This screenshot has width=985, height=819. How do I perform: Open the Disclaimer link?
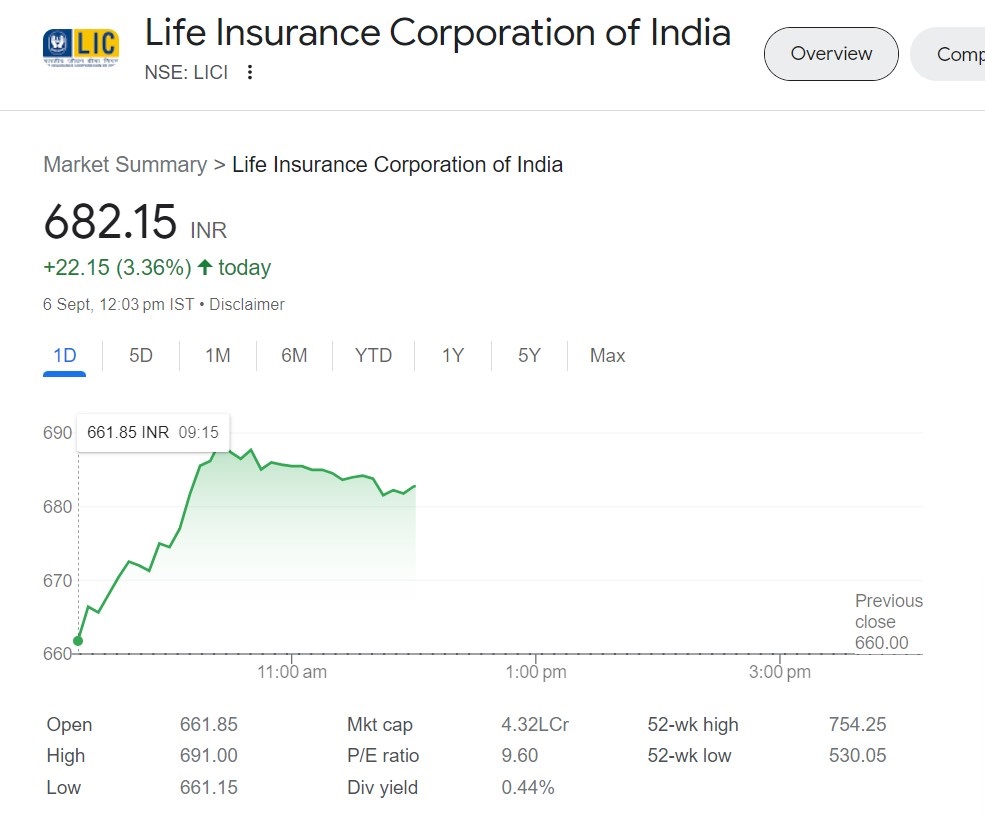pos(247,304)
